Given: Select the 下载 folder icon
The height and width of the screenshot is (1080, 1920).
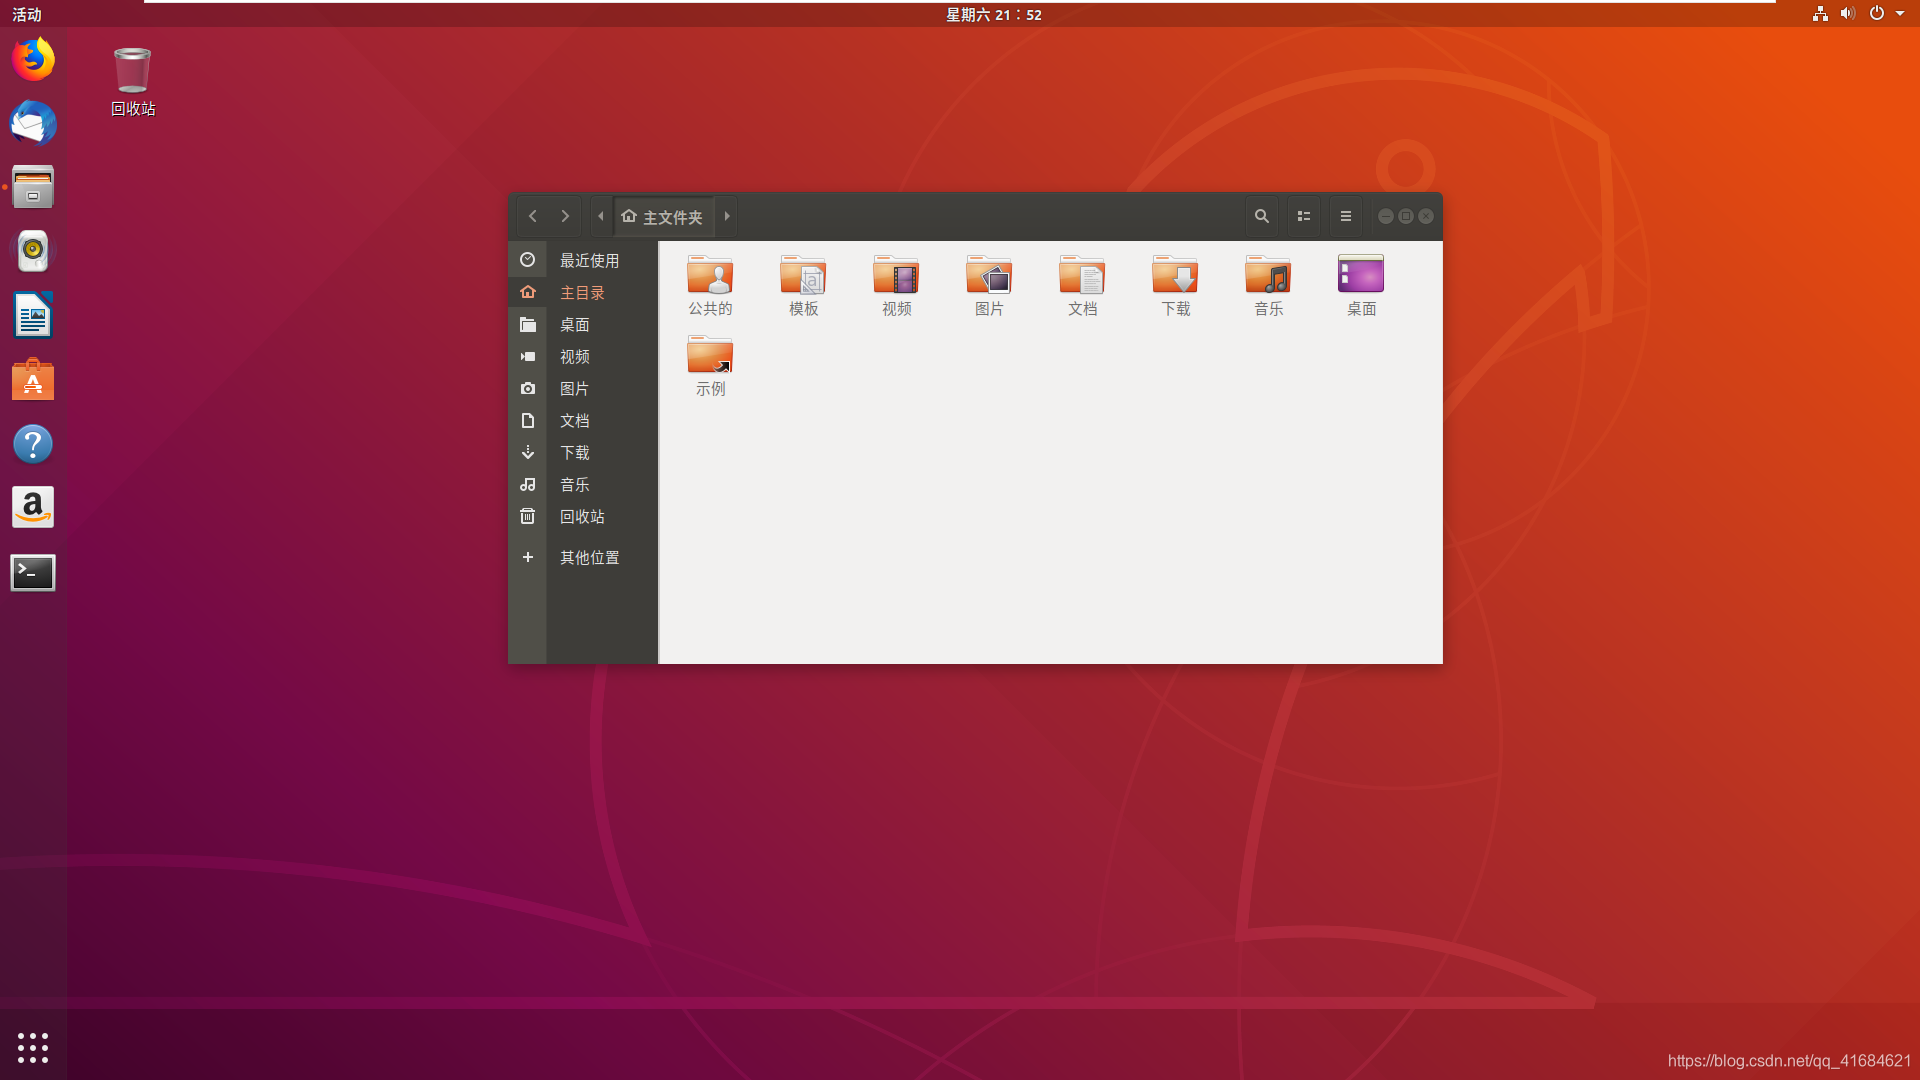Looking at the screenshot, I should [1175, 275].
